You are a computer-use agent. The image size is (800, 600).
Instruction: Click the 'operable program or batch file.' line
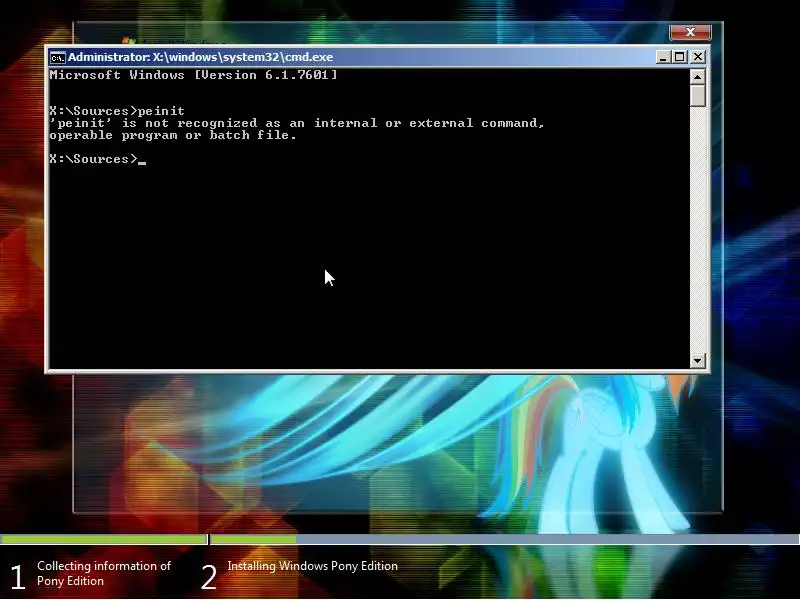(173, 135)
